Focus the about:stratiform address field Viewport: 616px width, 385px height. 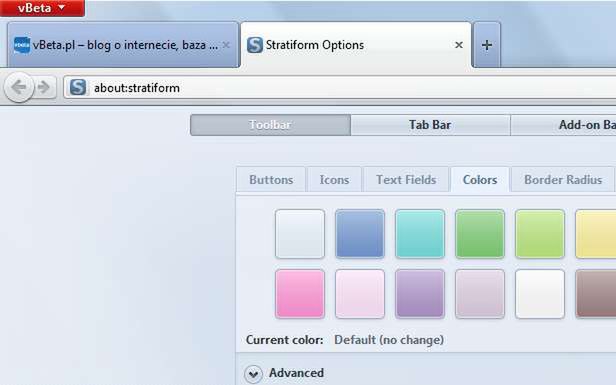coord(340,88)
